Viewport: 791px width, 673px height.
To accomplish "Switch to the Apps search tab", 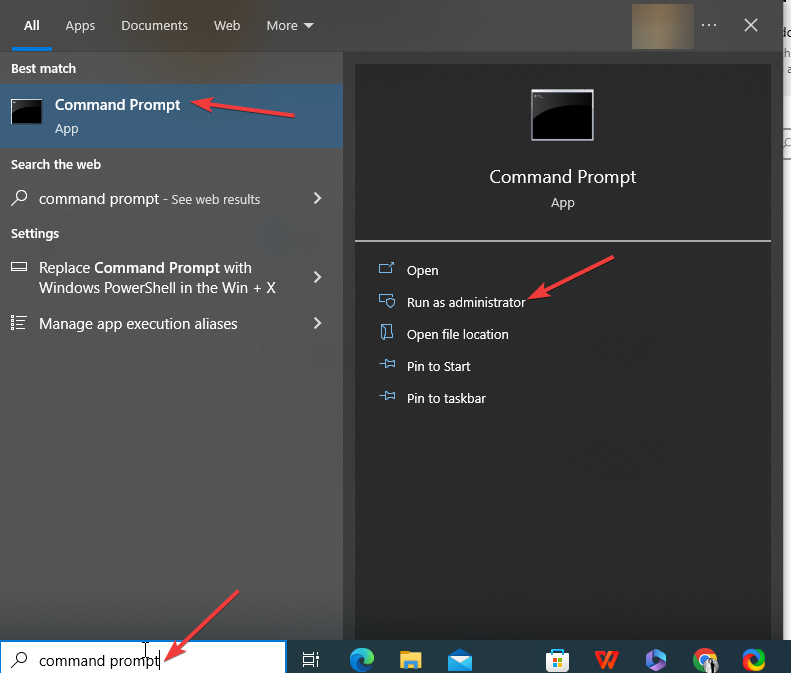I will 80,25.
